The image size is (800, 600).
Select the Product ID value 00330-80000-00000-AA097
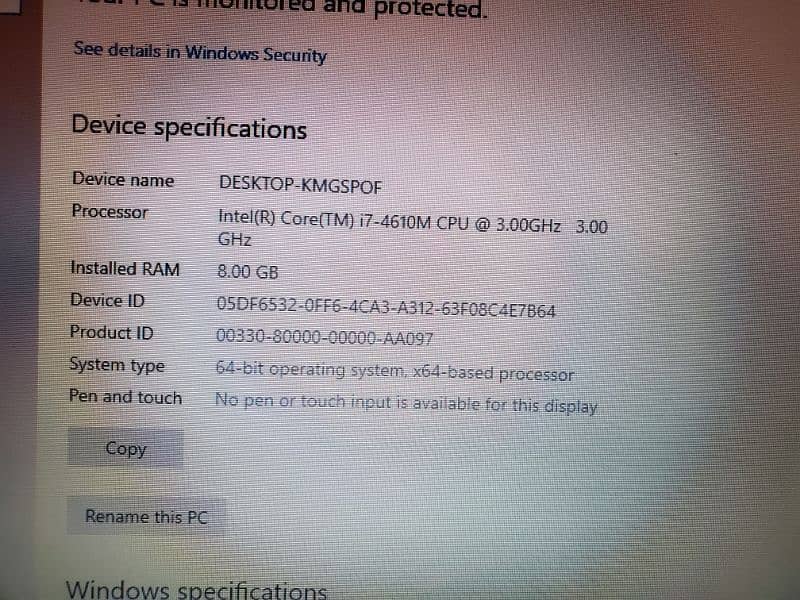point(324,337)
